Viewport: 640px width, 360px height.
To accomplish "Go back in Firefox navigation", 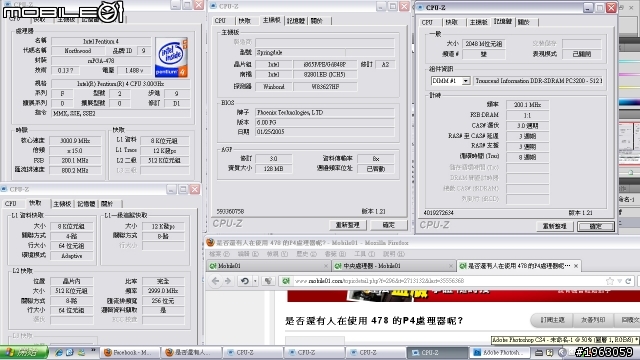I will tap(216, 281).
